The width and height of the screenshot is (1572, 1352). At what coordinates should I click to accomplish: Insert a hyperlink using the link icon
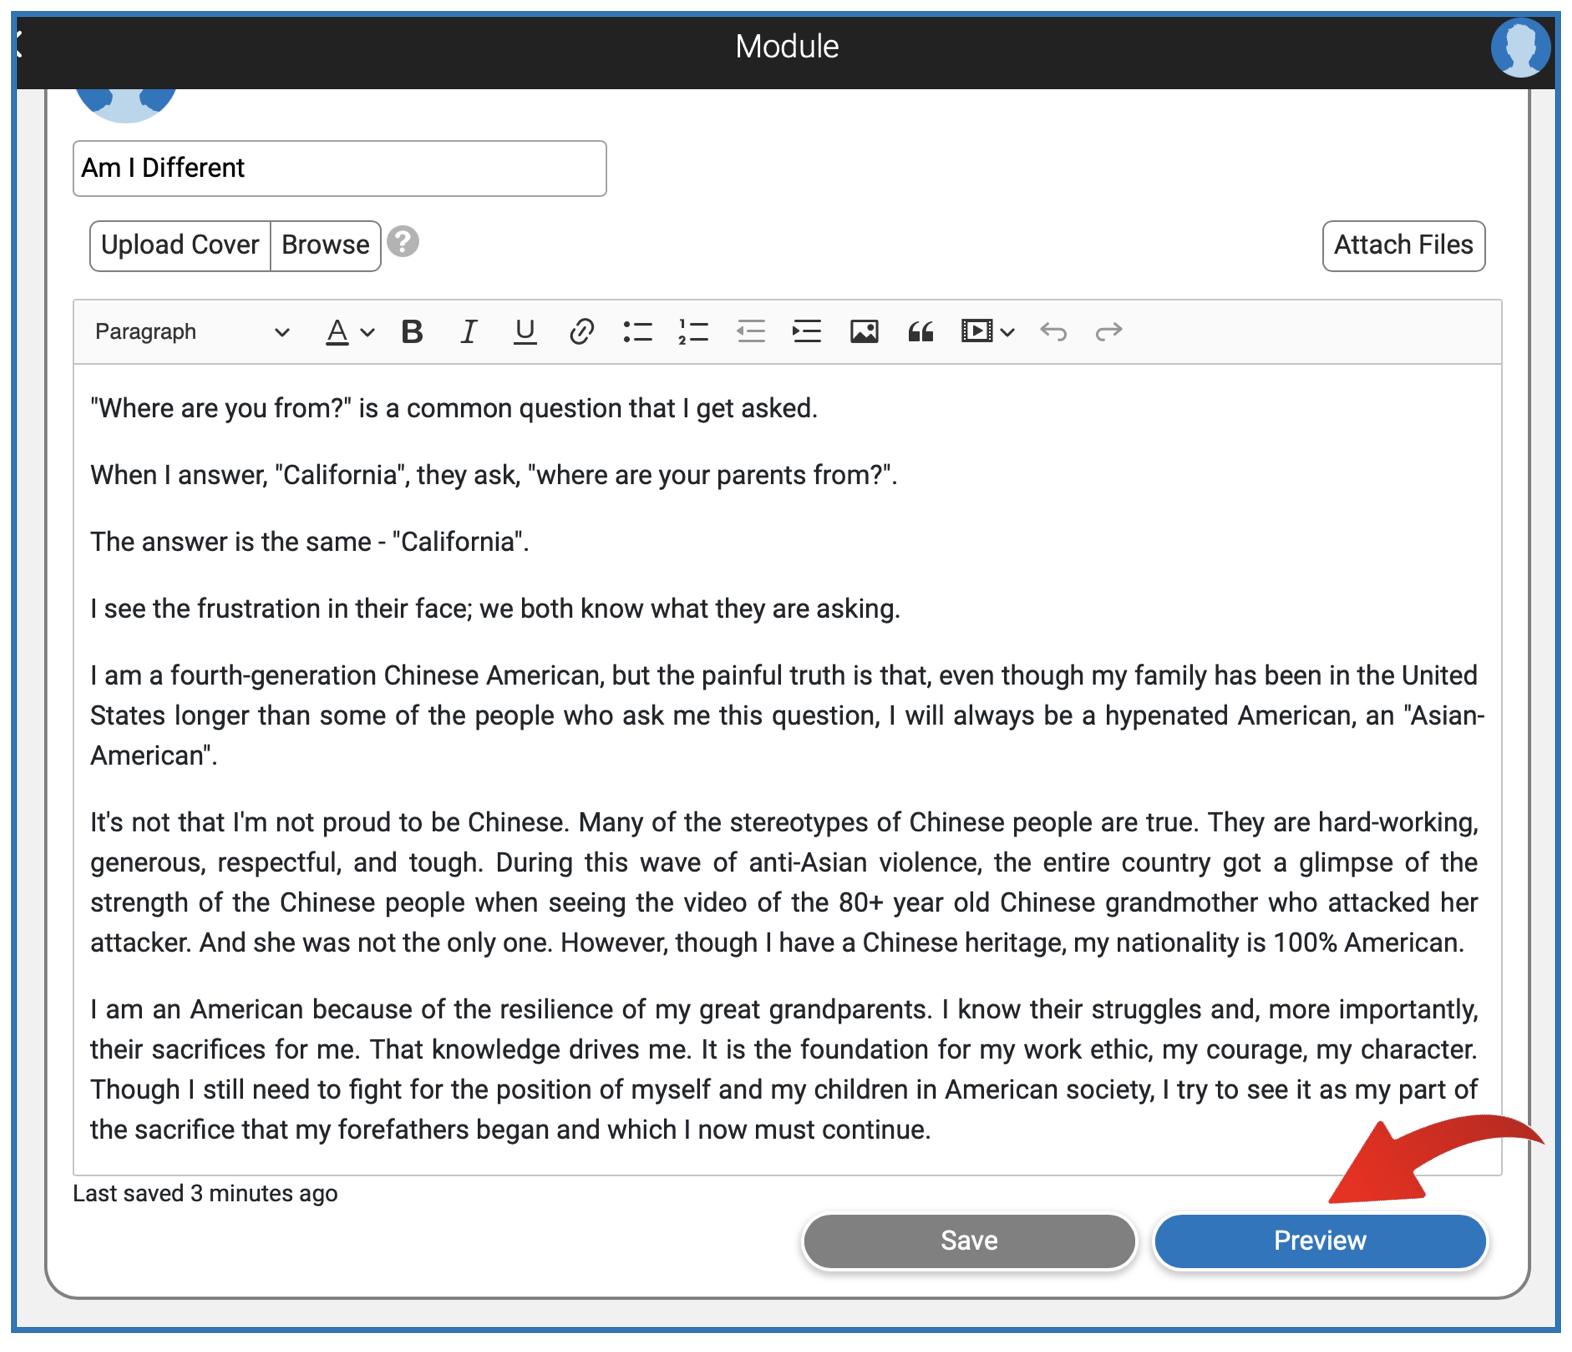tap(581, 332)
